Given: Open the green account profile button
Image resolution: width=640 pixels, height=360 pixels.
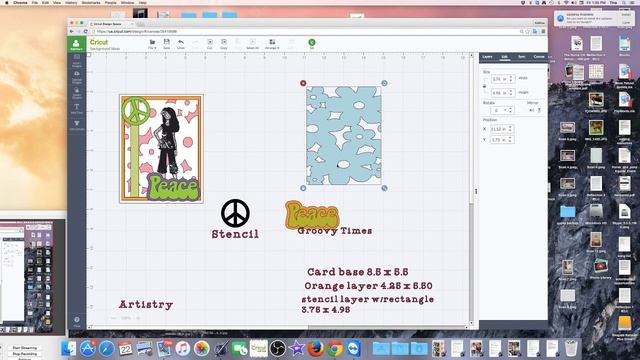Looking at the screenshot, I should [x=76, y=44].
